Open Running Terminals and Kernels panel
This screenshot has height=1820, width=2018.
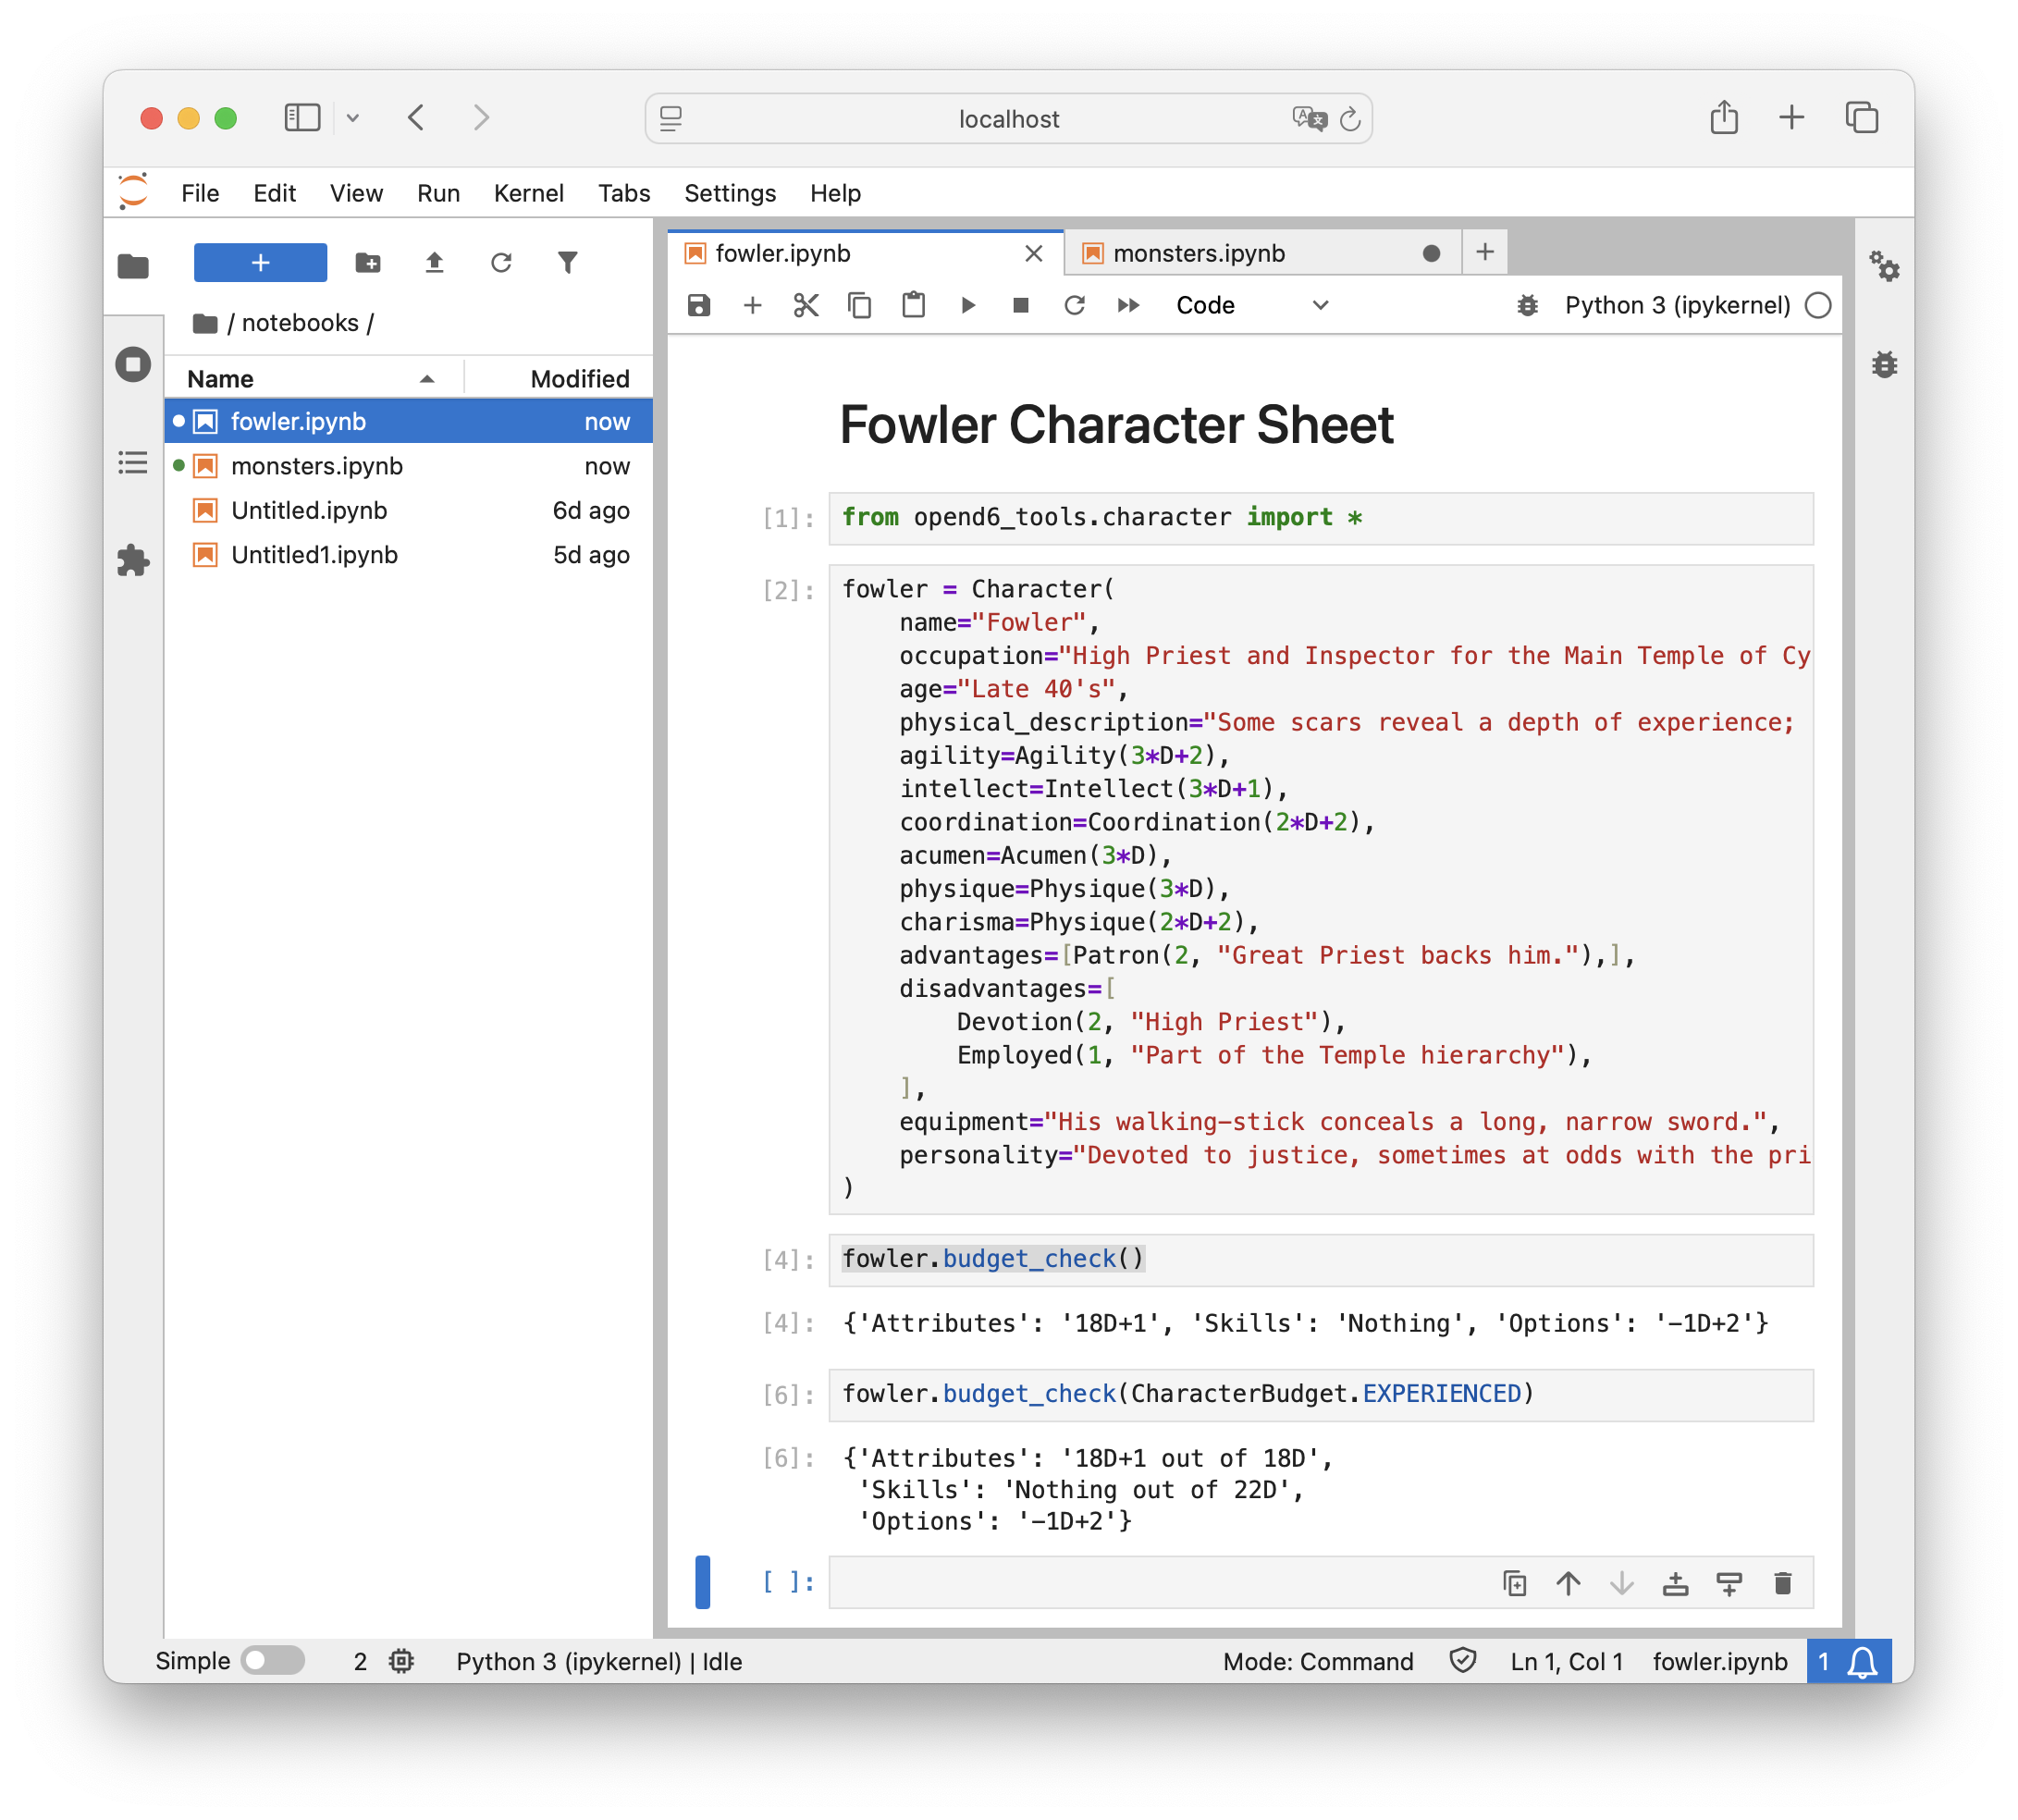tap(133, 364)
